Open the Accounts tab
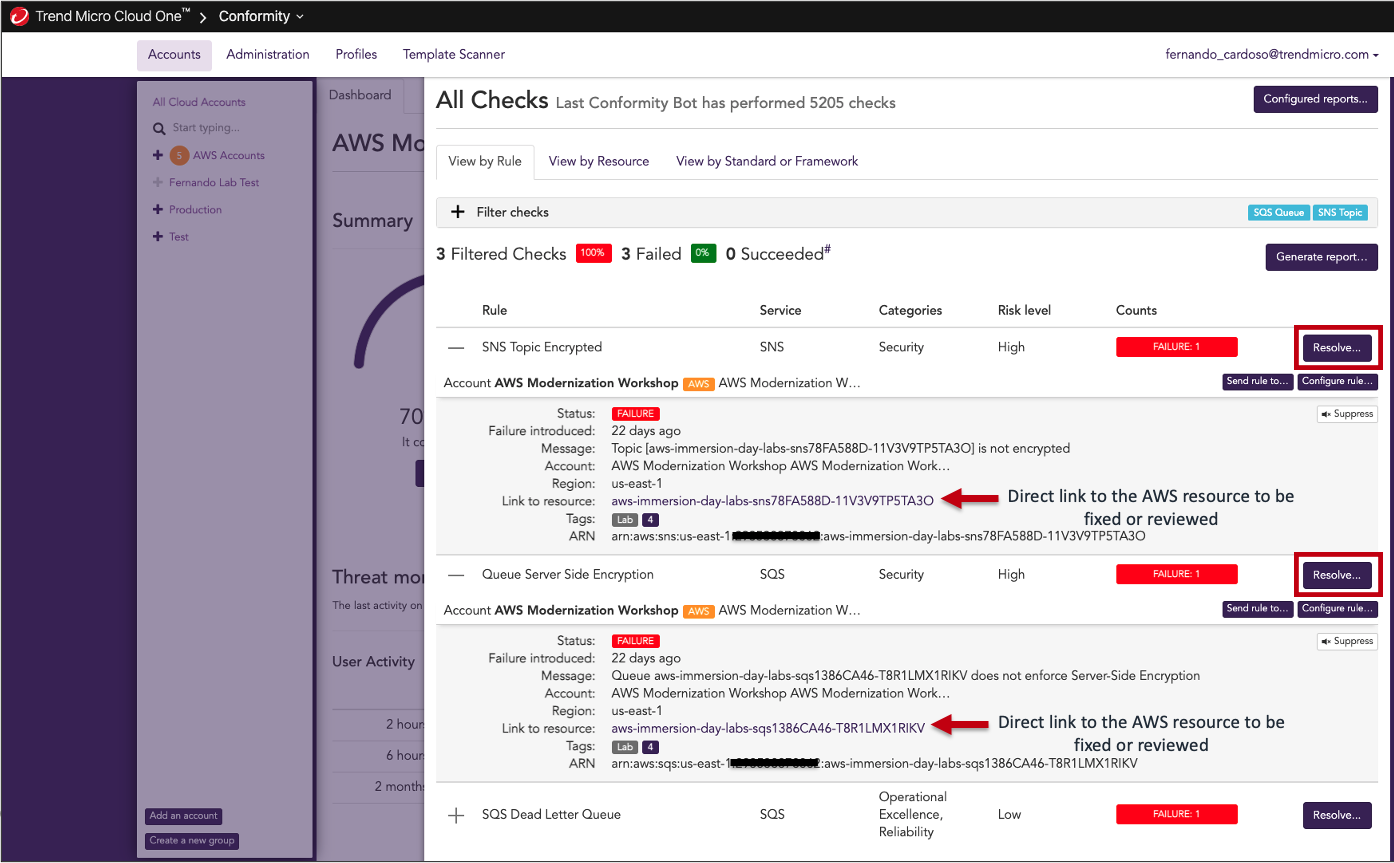 (x=174, y=55)
